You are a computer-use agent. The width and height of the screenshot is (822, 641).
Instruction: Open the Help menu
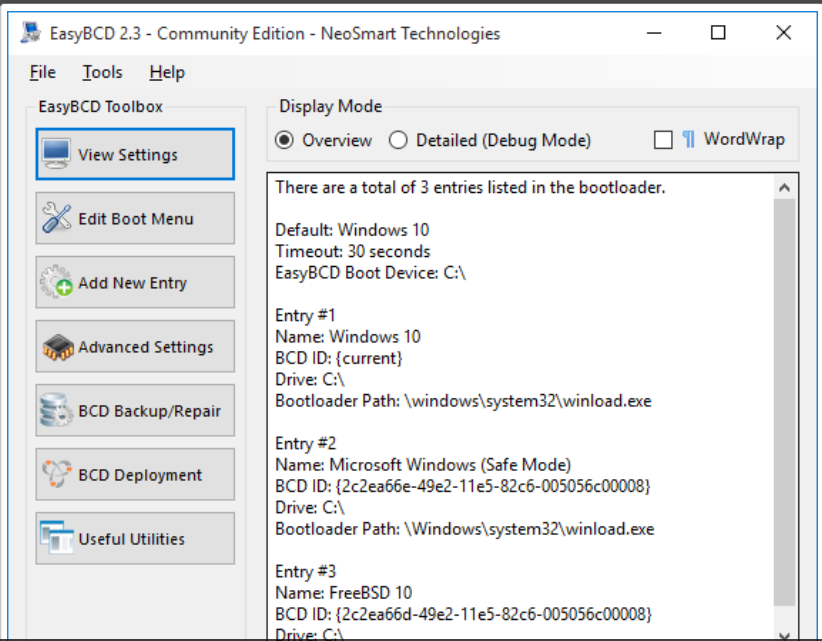[x=167, y=72]
